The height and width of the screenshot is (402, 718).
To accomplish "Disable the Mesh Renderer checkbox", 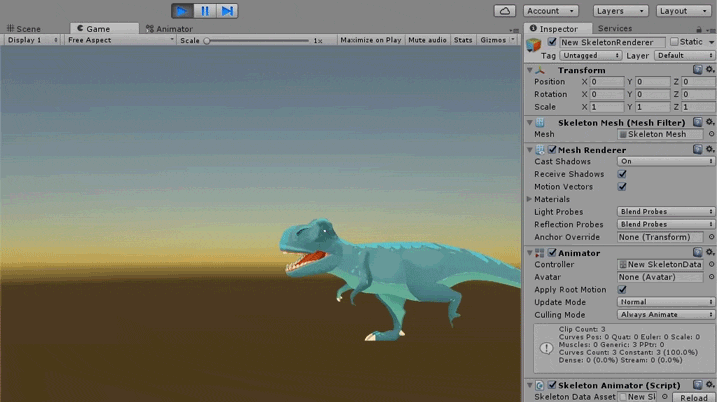I will 552,150.
